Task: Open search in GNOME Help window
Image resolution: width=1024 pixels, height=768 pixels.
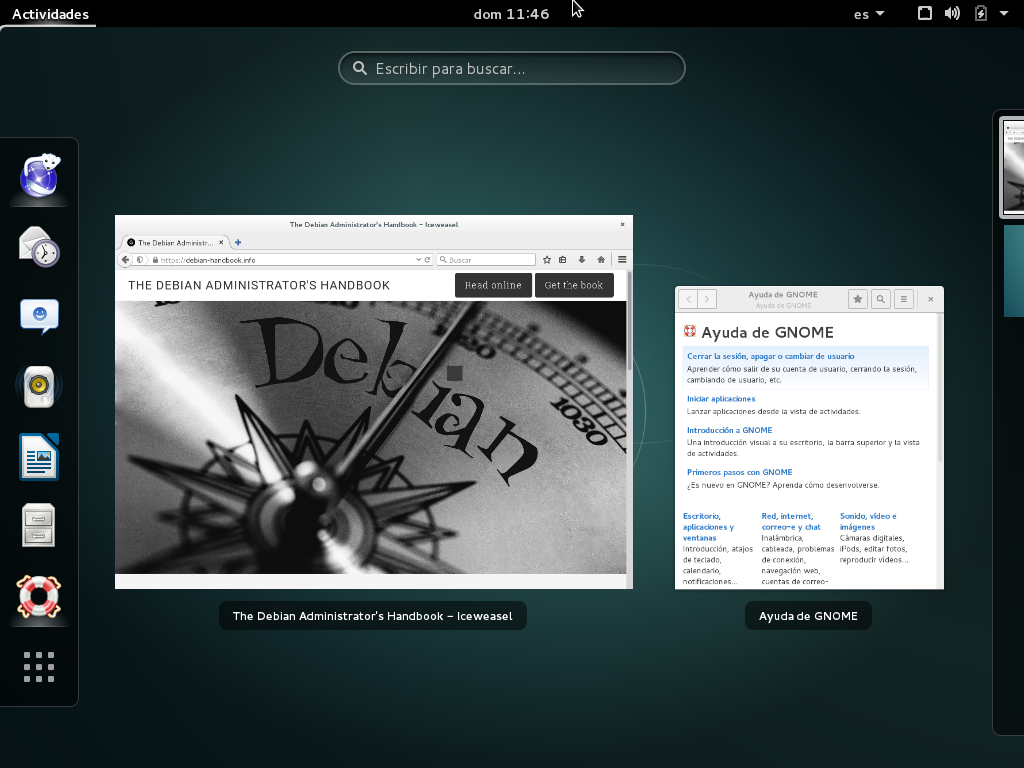Action: tap(880, 299)
